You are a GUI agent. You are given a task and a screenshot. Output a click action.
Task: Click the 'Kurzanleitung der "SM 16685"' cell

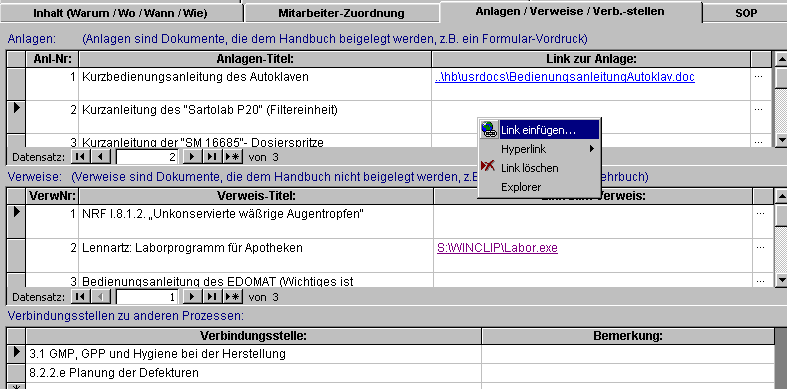click(x=255, y=141)
